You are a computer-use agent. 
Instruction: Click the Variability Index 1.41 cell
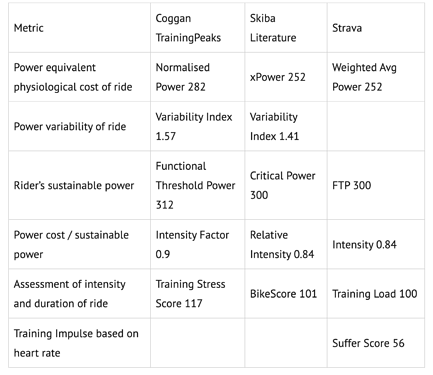coord(286,126)
